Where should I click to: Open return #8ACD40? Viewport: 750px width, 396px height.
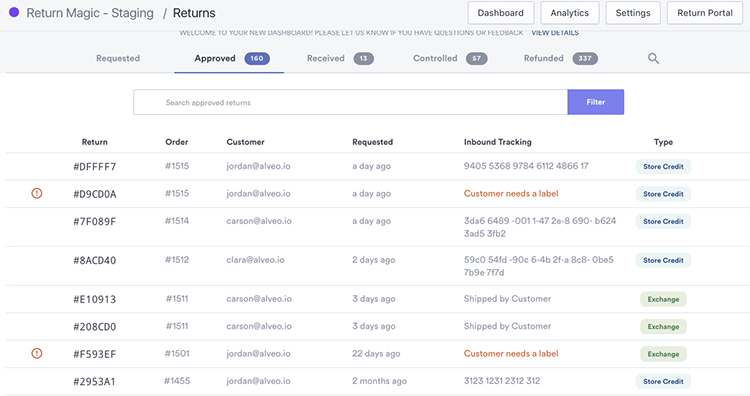coord(95,260)
